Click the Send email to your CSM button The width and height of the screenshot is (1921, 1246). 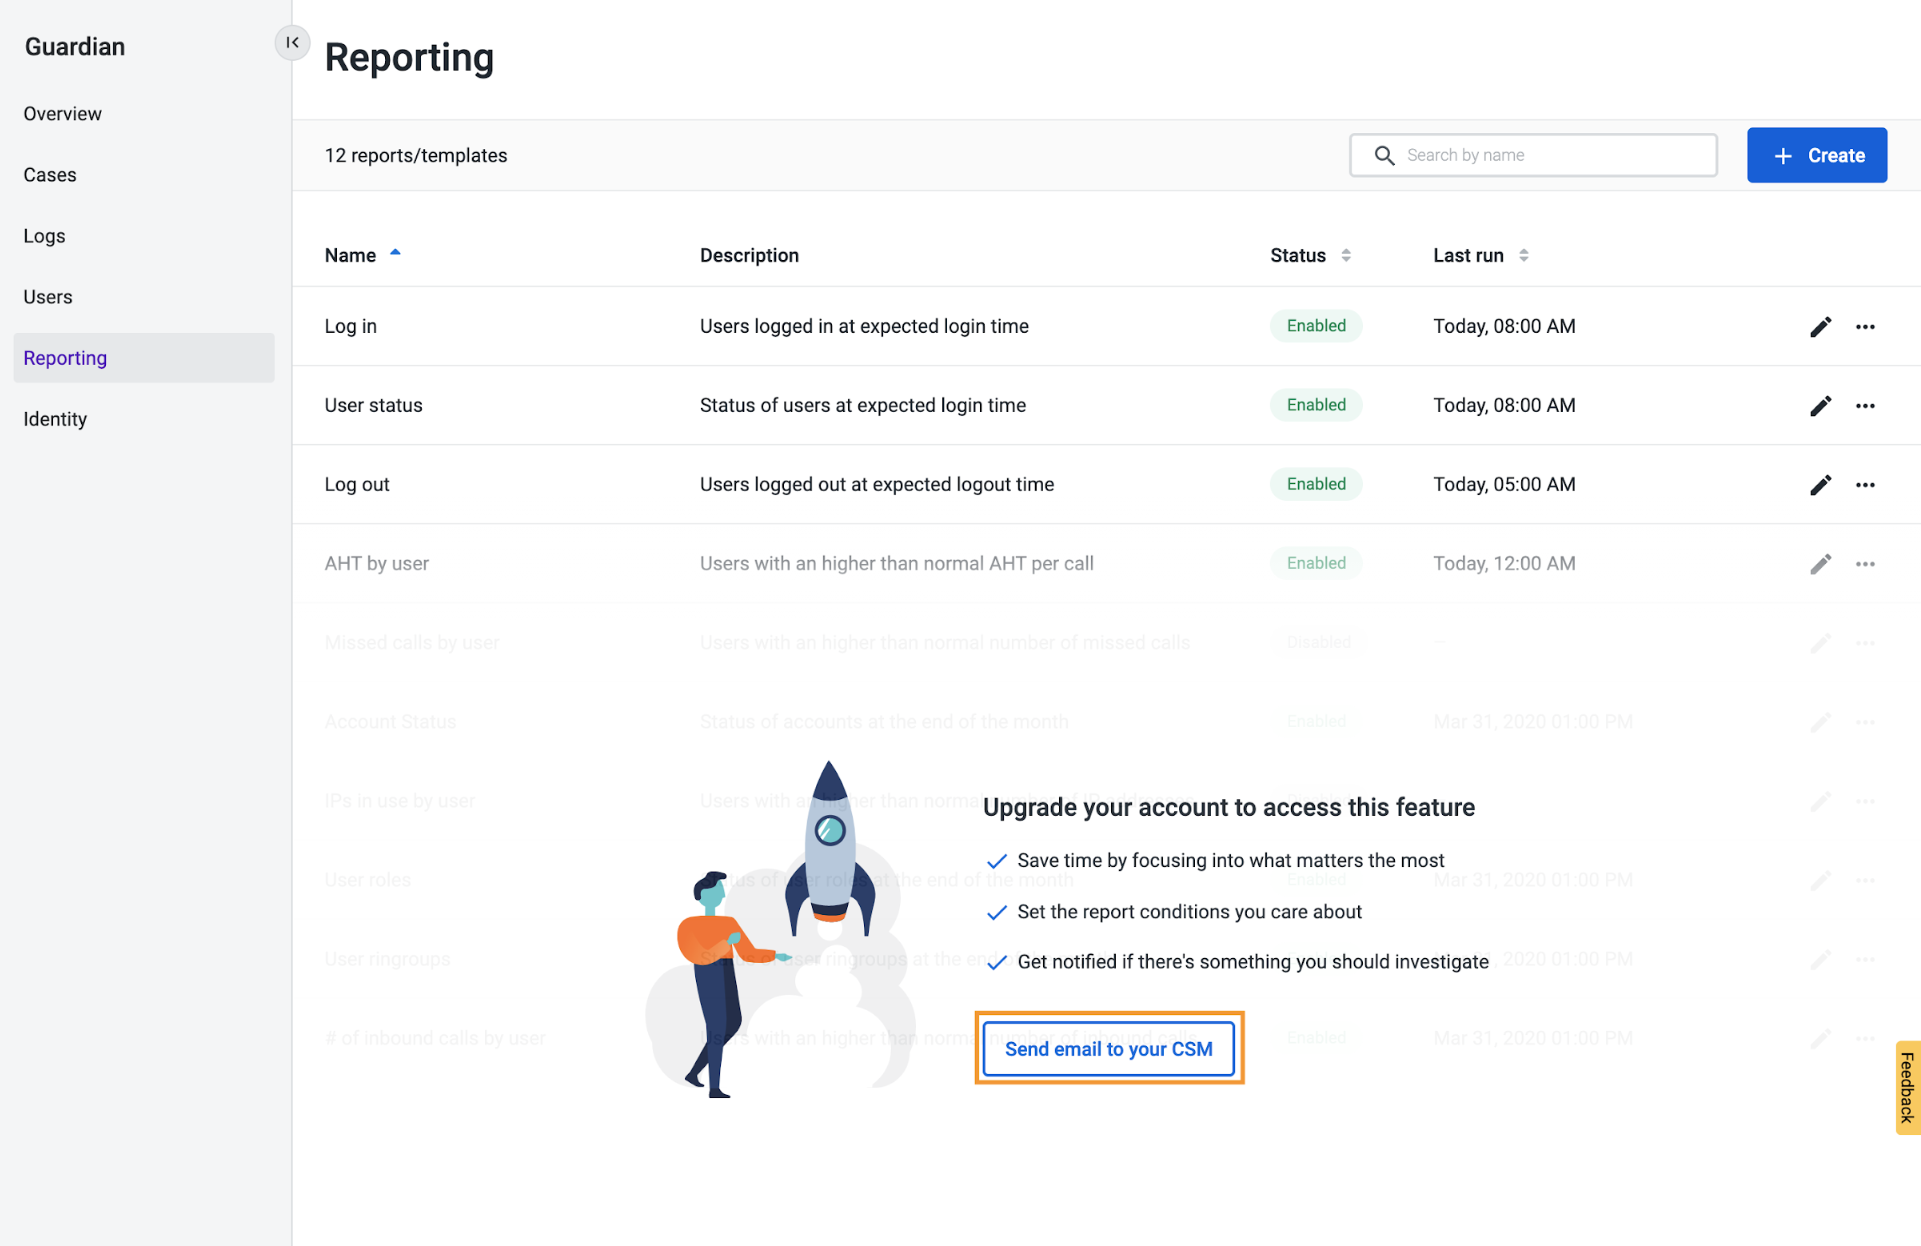1108,1049
